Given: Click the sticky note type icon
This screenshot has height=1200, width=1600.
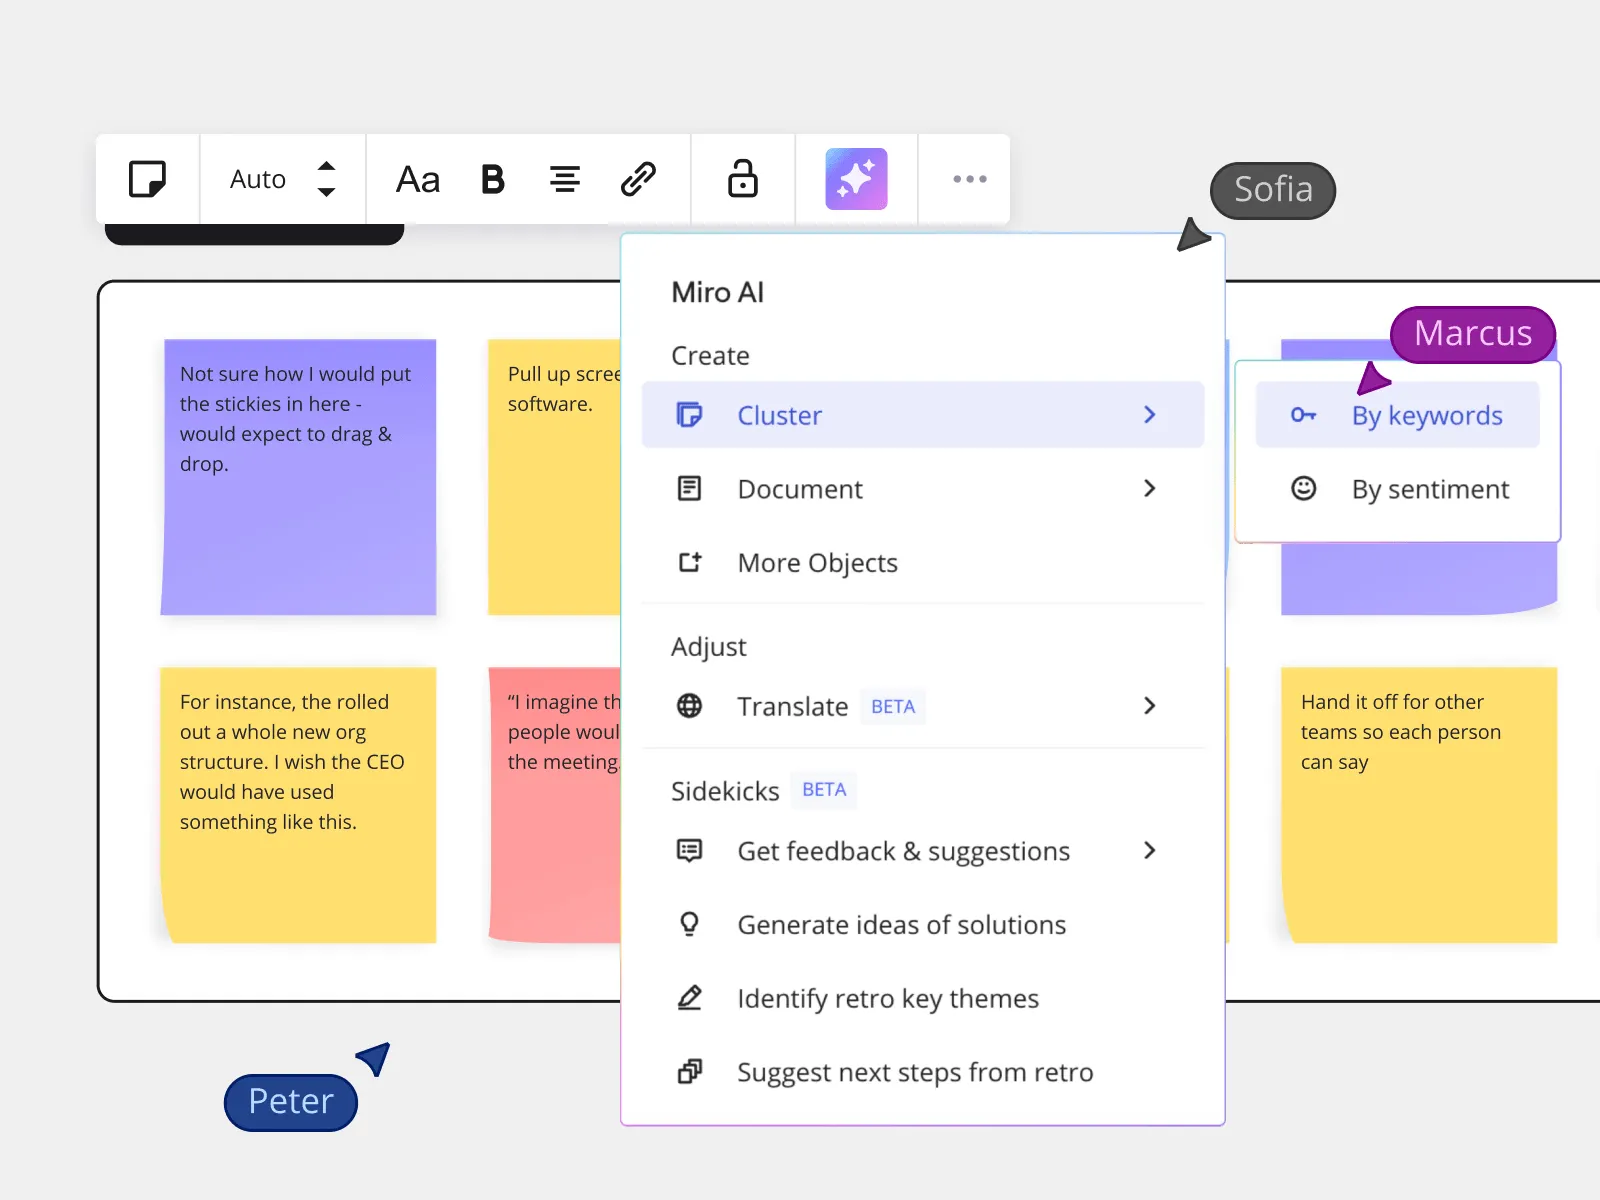Looking at the screenshot, I should coord(148,179).
